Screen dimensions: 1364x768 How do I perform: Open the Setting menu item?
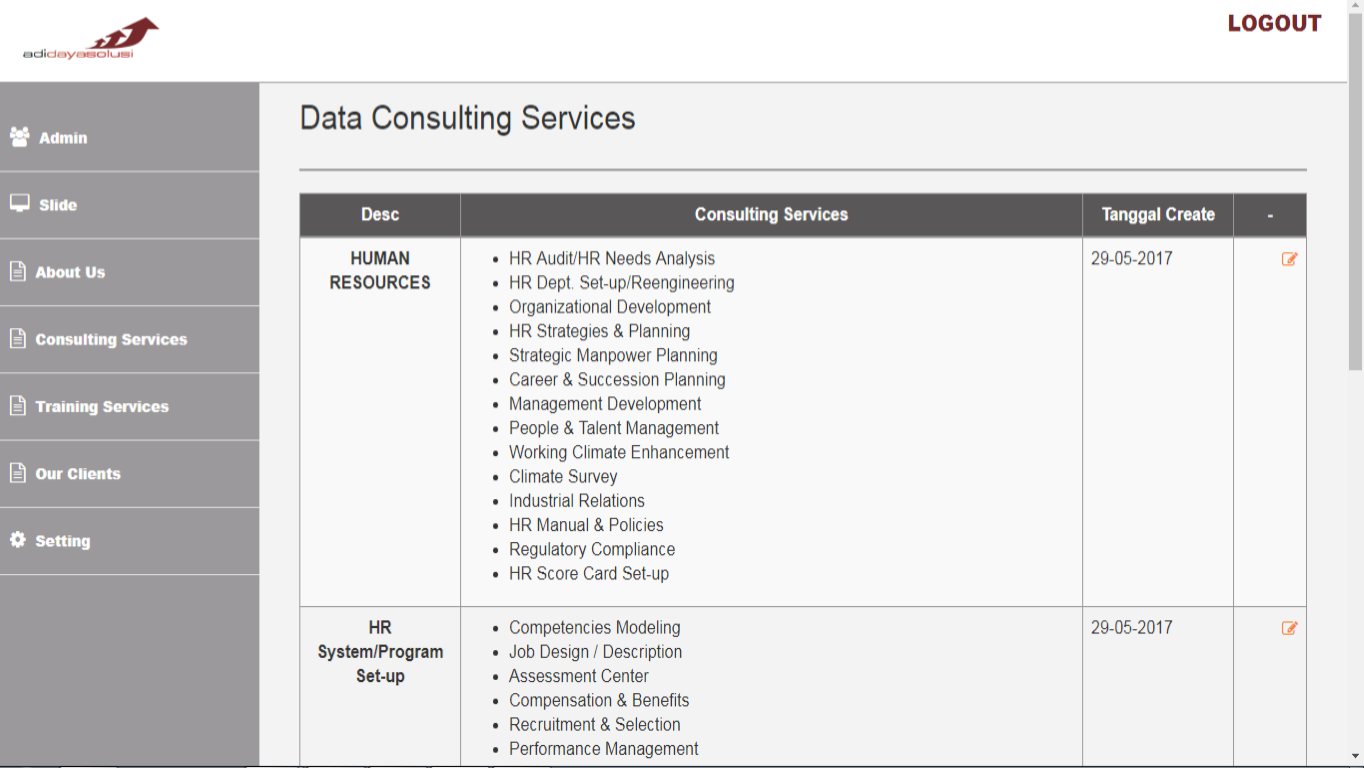63,541
